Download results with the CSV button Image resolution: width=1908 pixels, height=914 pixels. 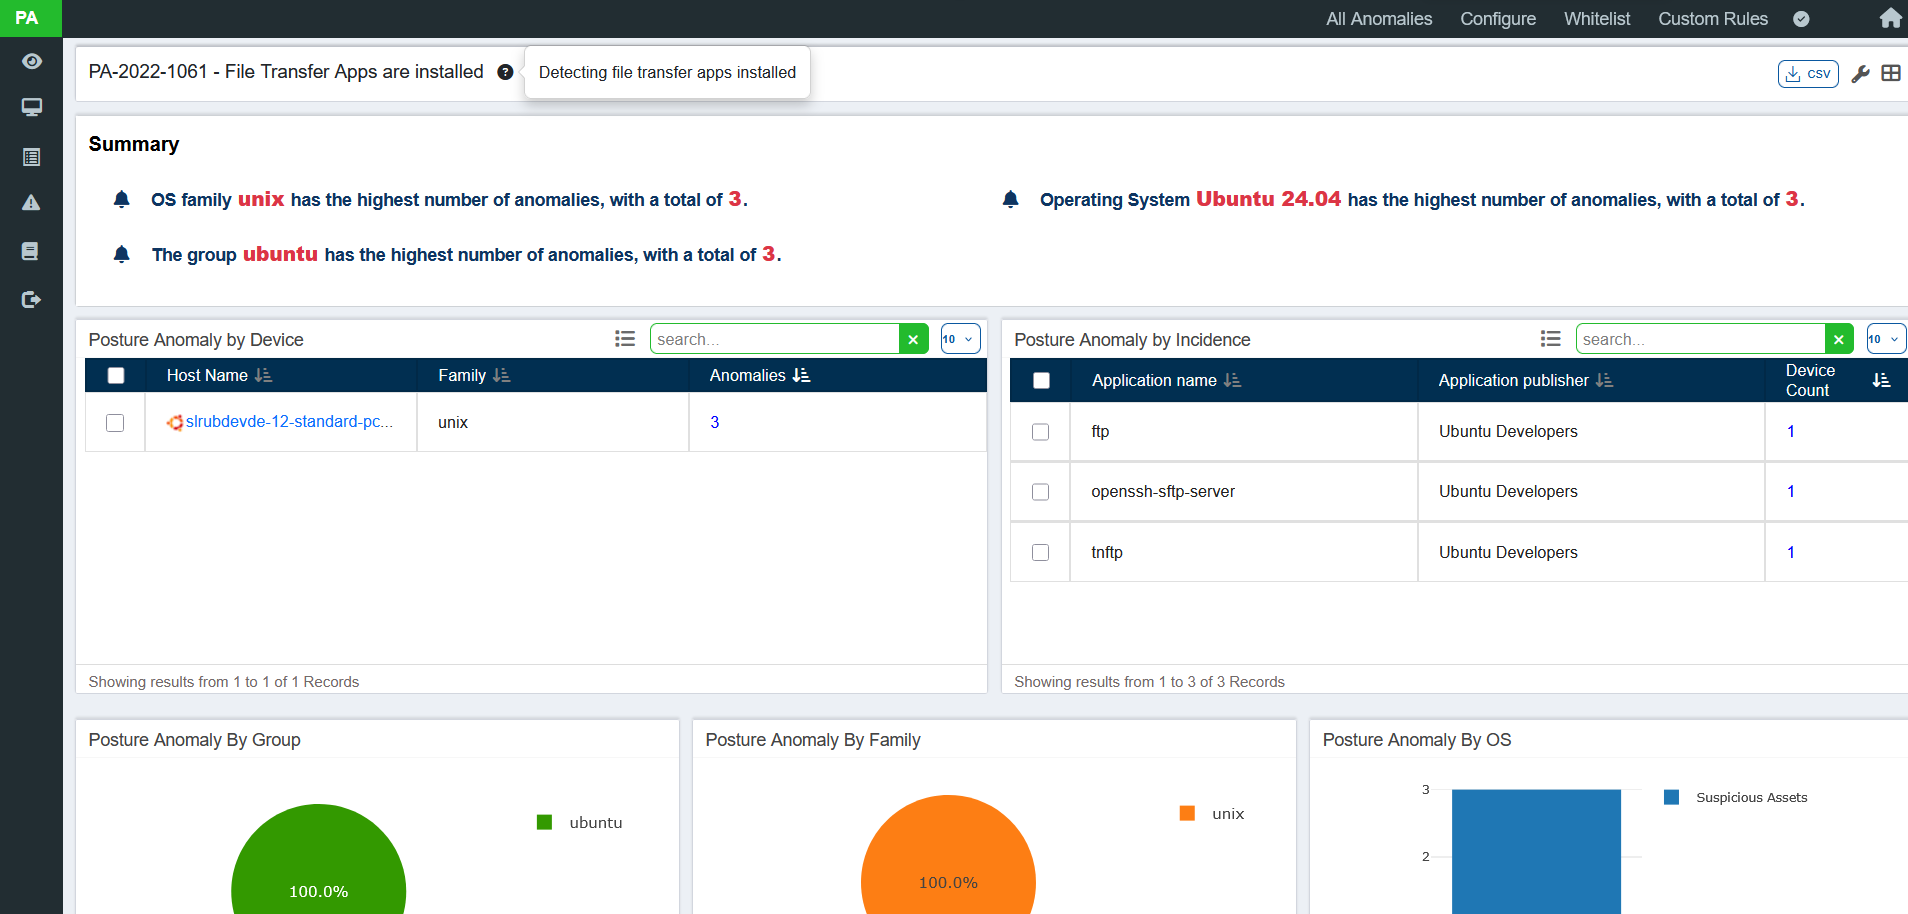(1808, 74)
